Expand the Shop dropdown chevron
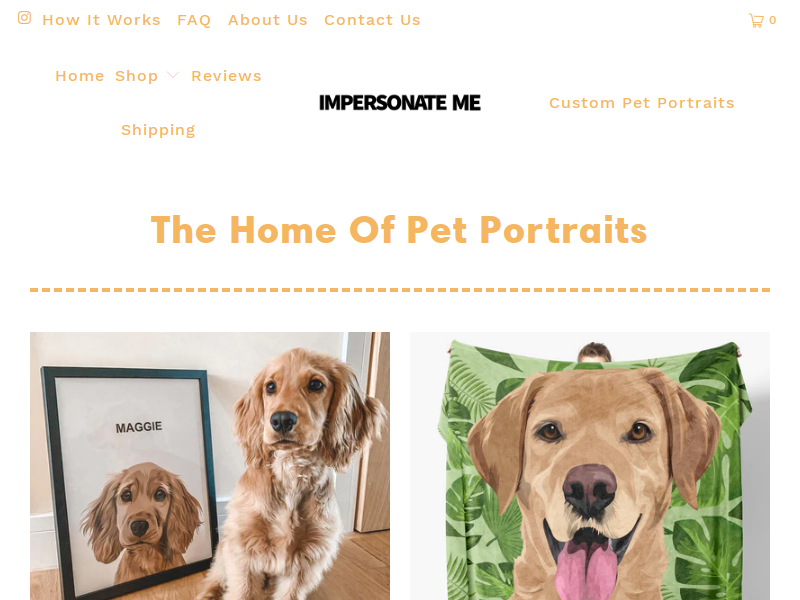 click(173, 76)
